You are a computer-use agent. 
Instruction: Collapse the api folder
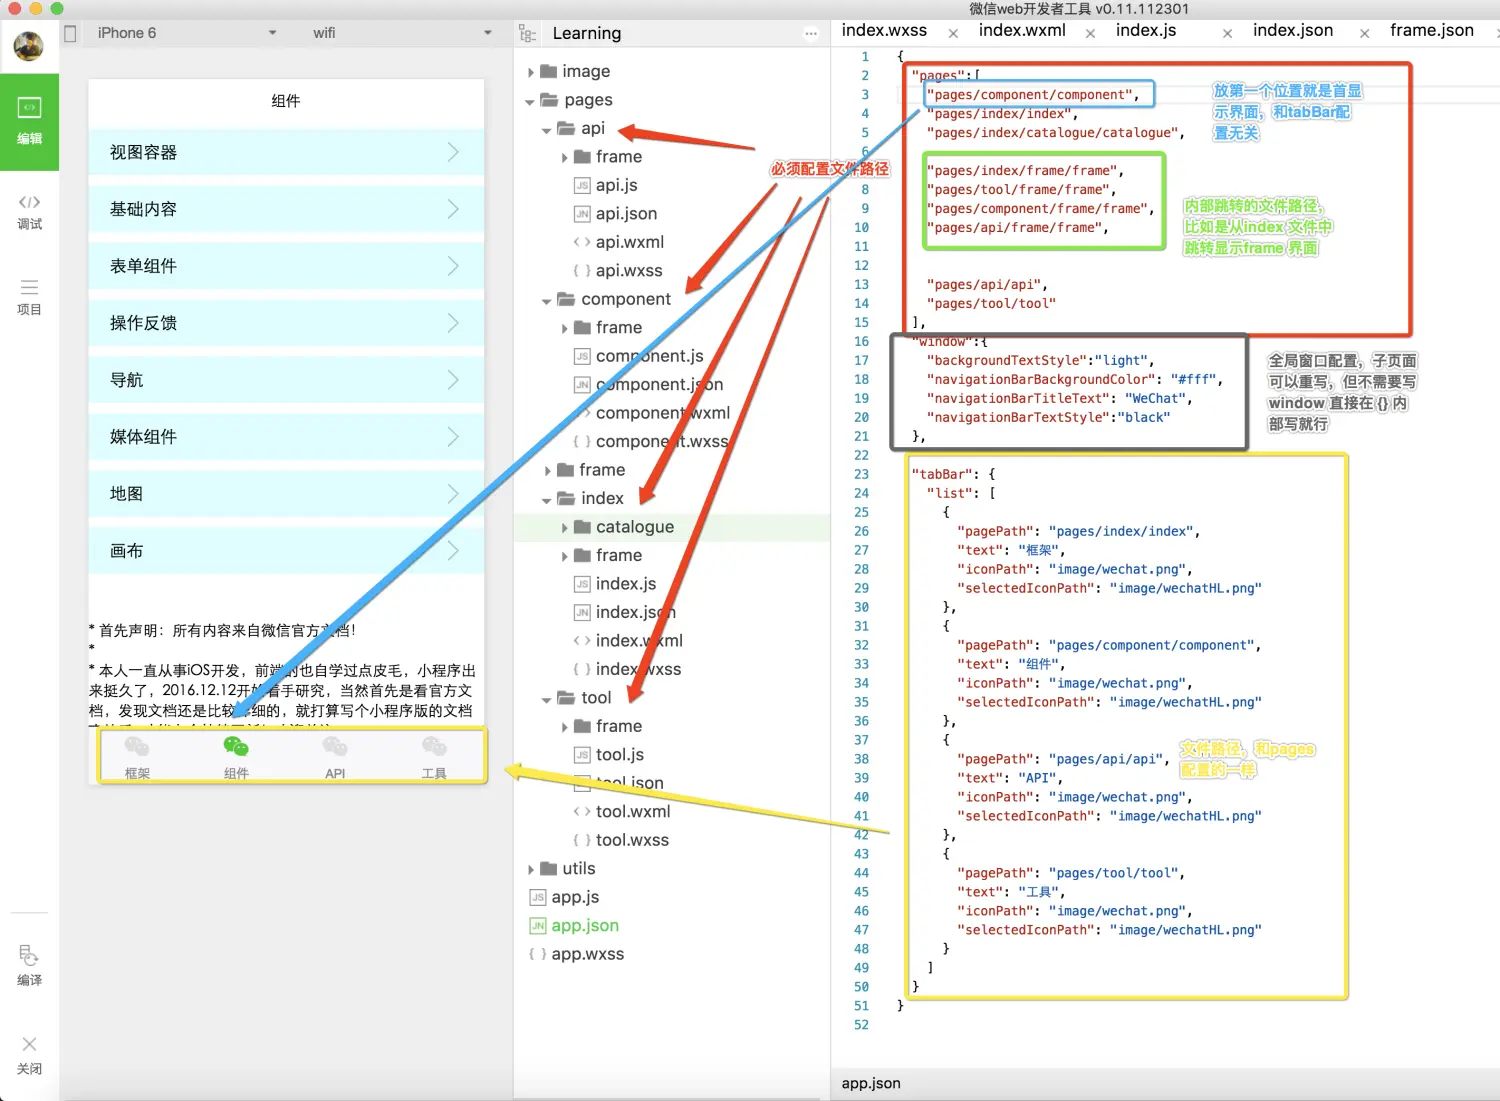547,130
